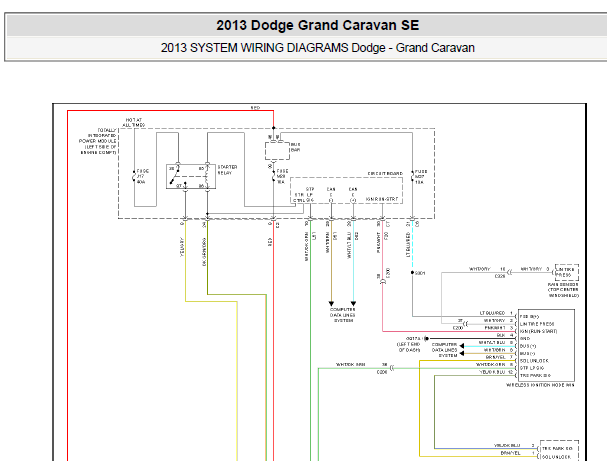This screenshot has height=461, width=607.
Task: Click the FUSE J17 40A label
Action: [x=142, y=176]
